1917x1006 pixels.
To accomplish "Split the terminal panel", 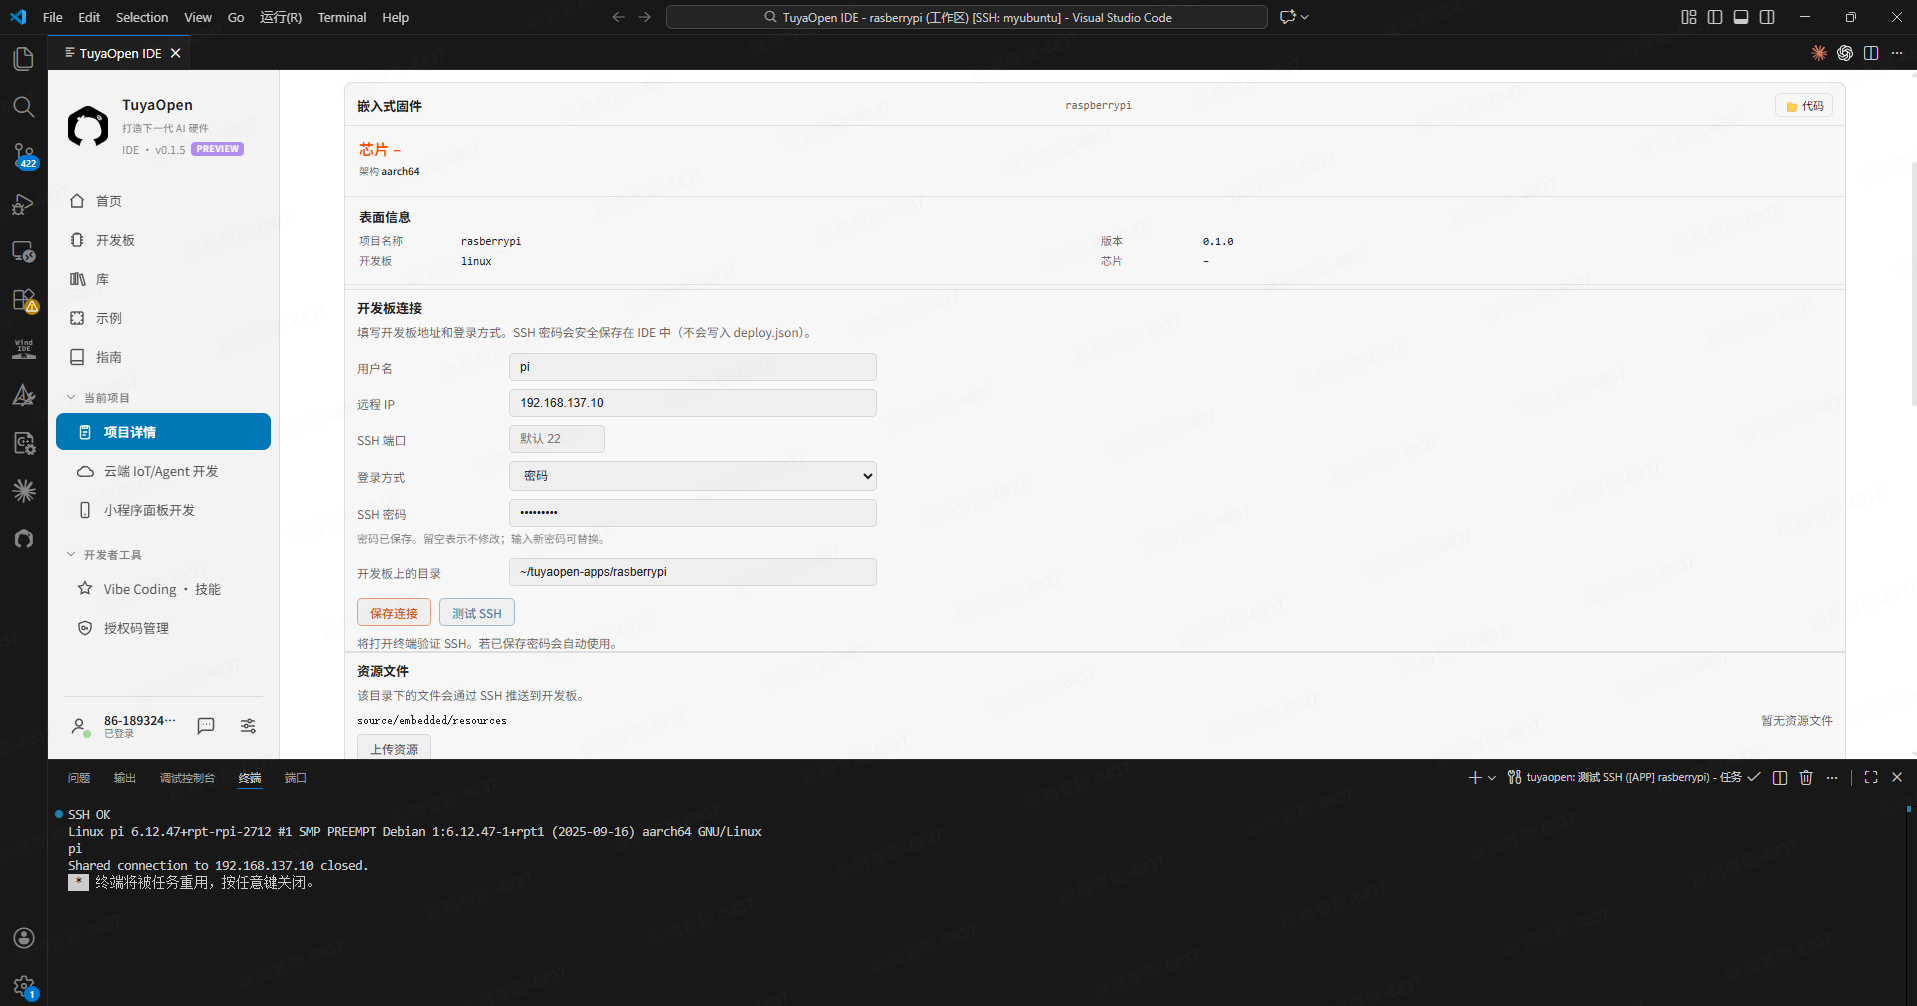I will click(1780, 777).
